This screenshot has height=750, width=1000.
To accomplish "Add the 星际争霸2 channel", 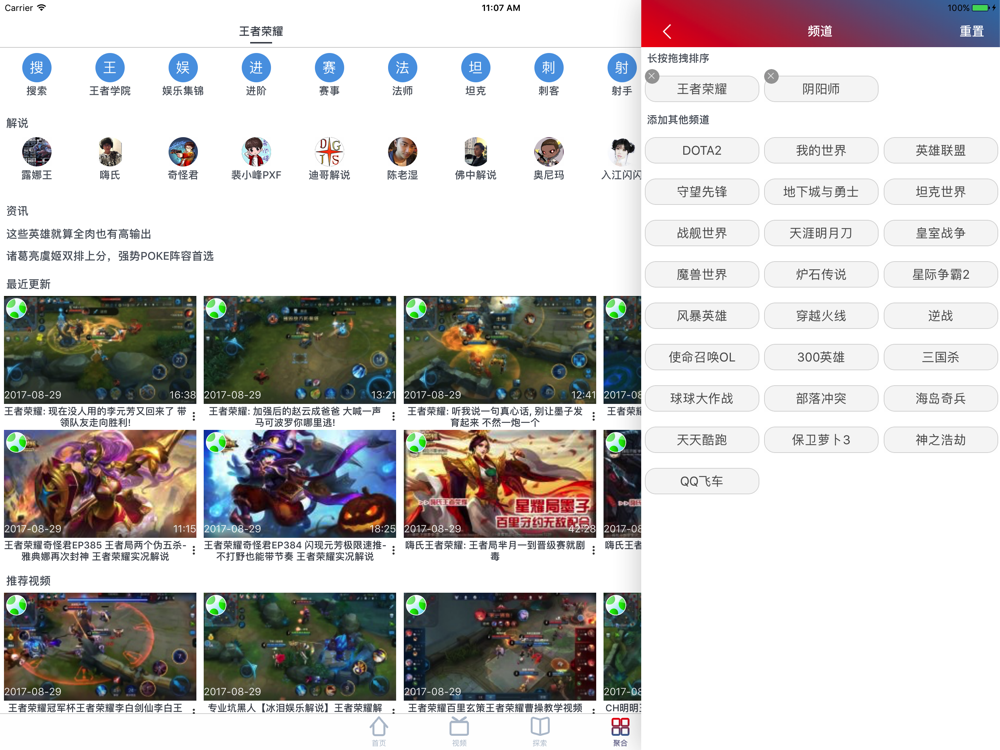I will tap(941, 275).
